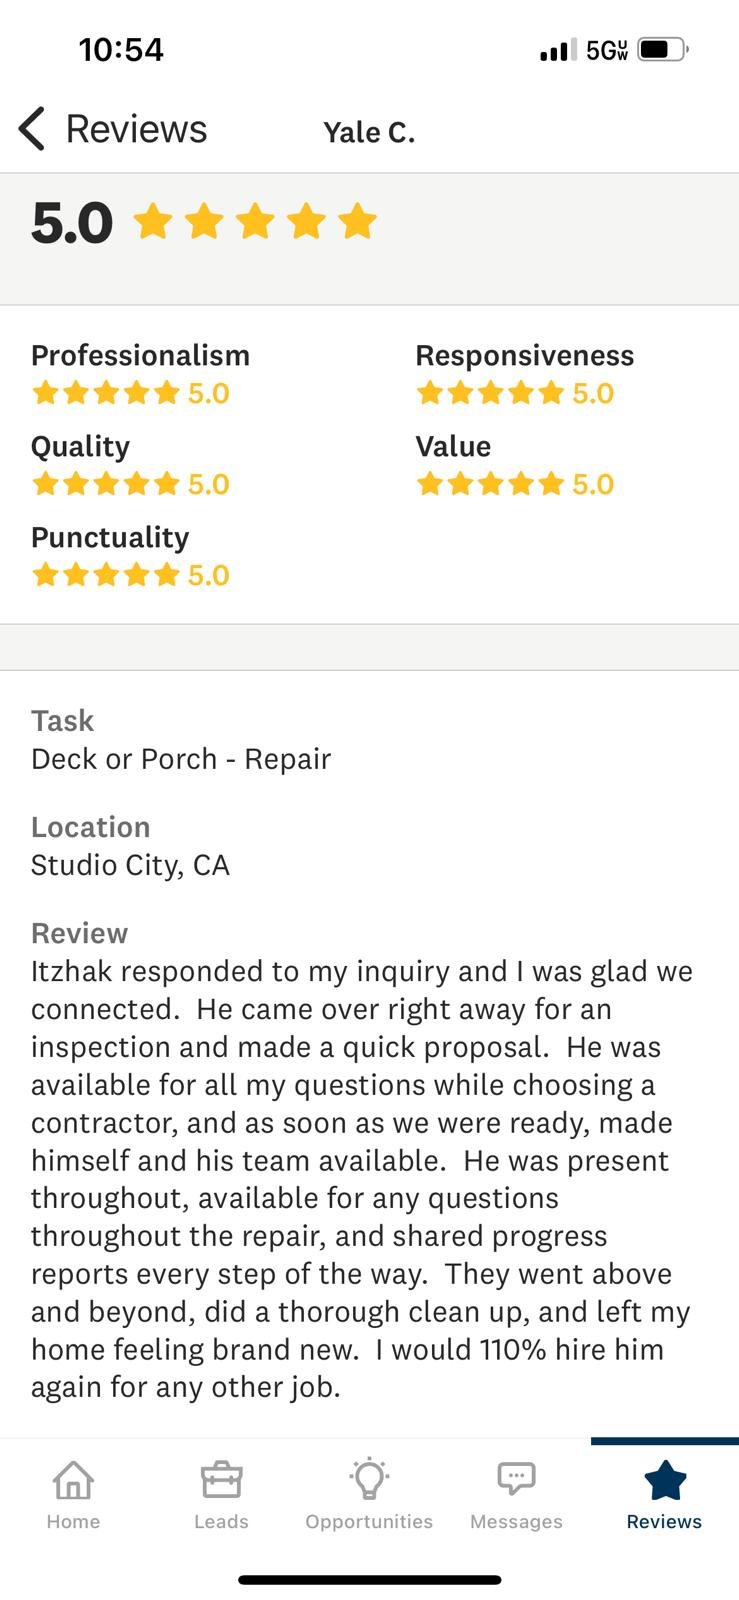Tap the cellular signal bars
The image size is (739, 1600).
pyautogui.click(x=557, y=50)
